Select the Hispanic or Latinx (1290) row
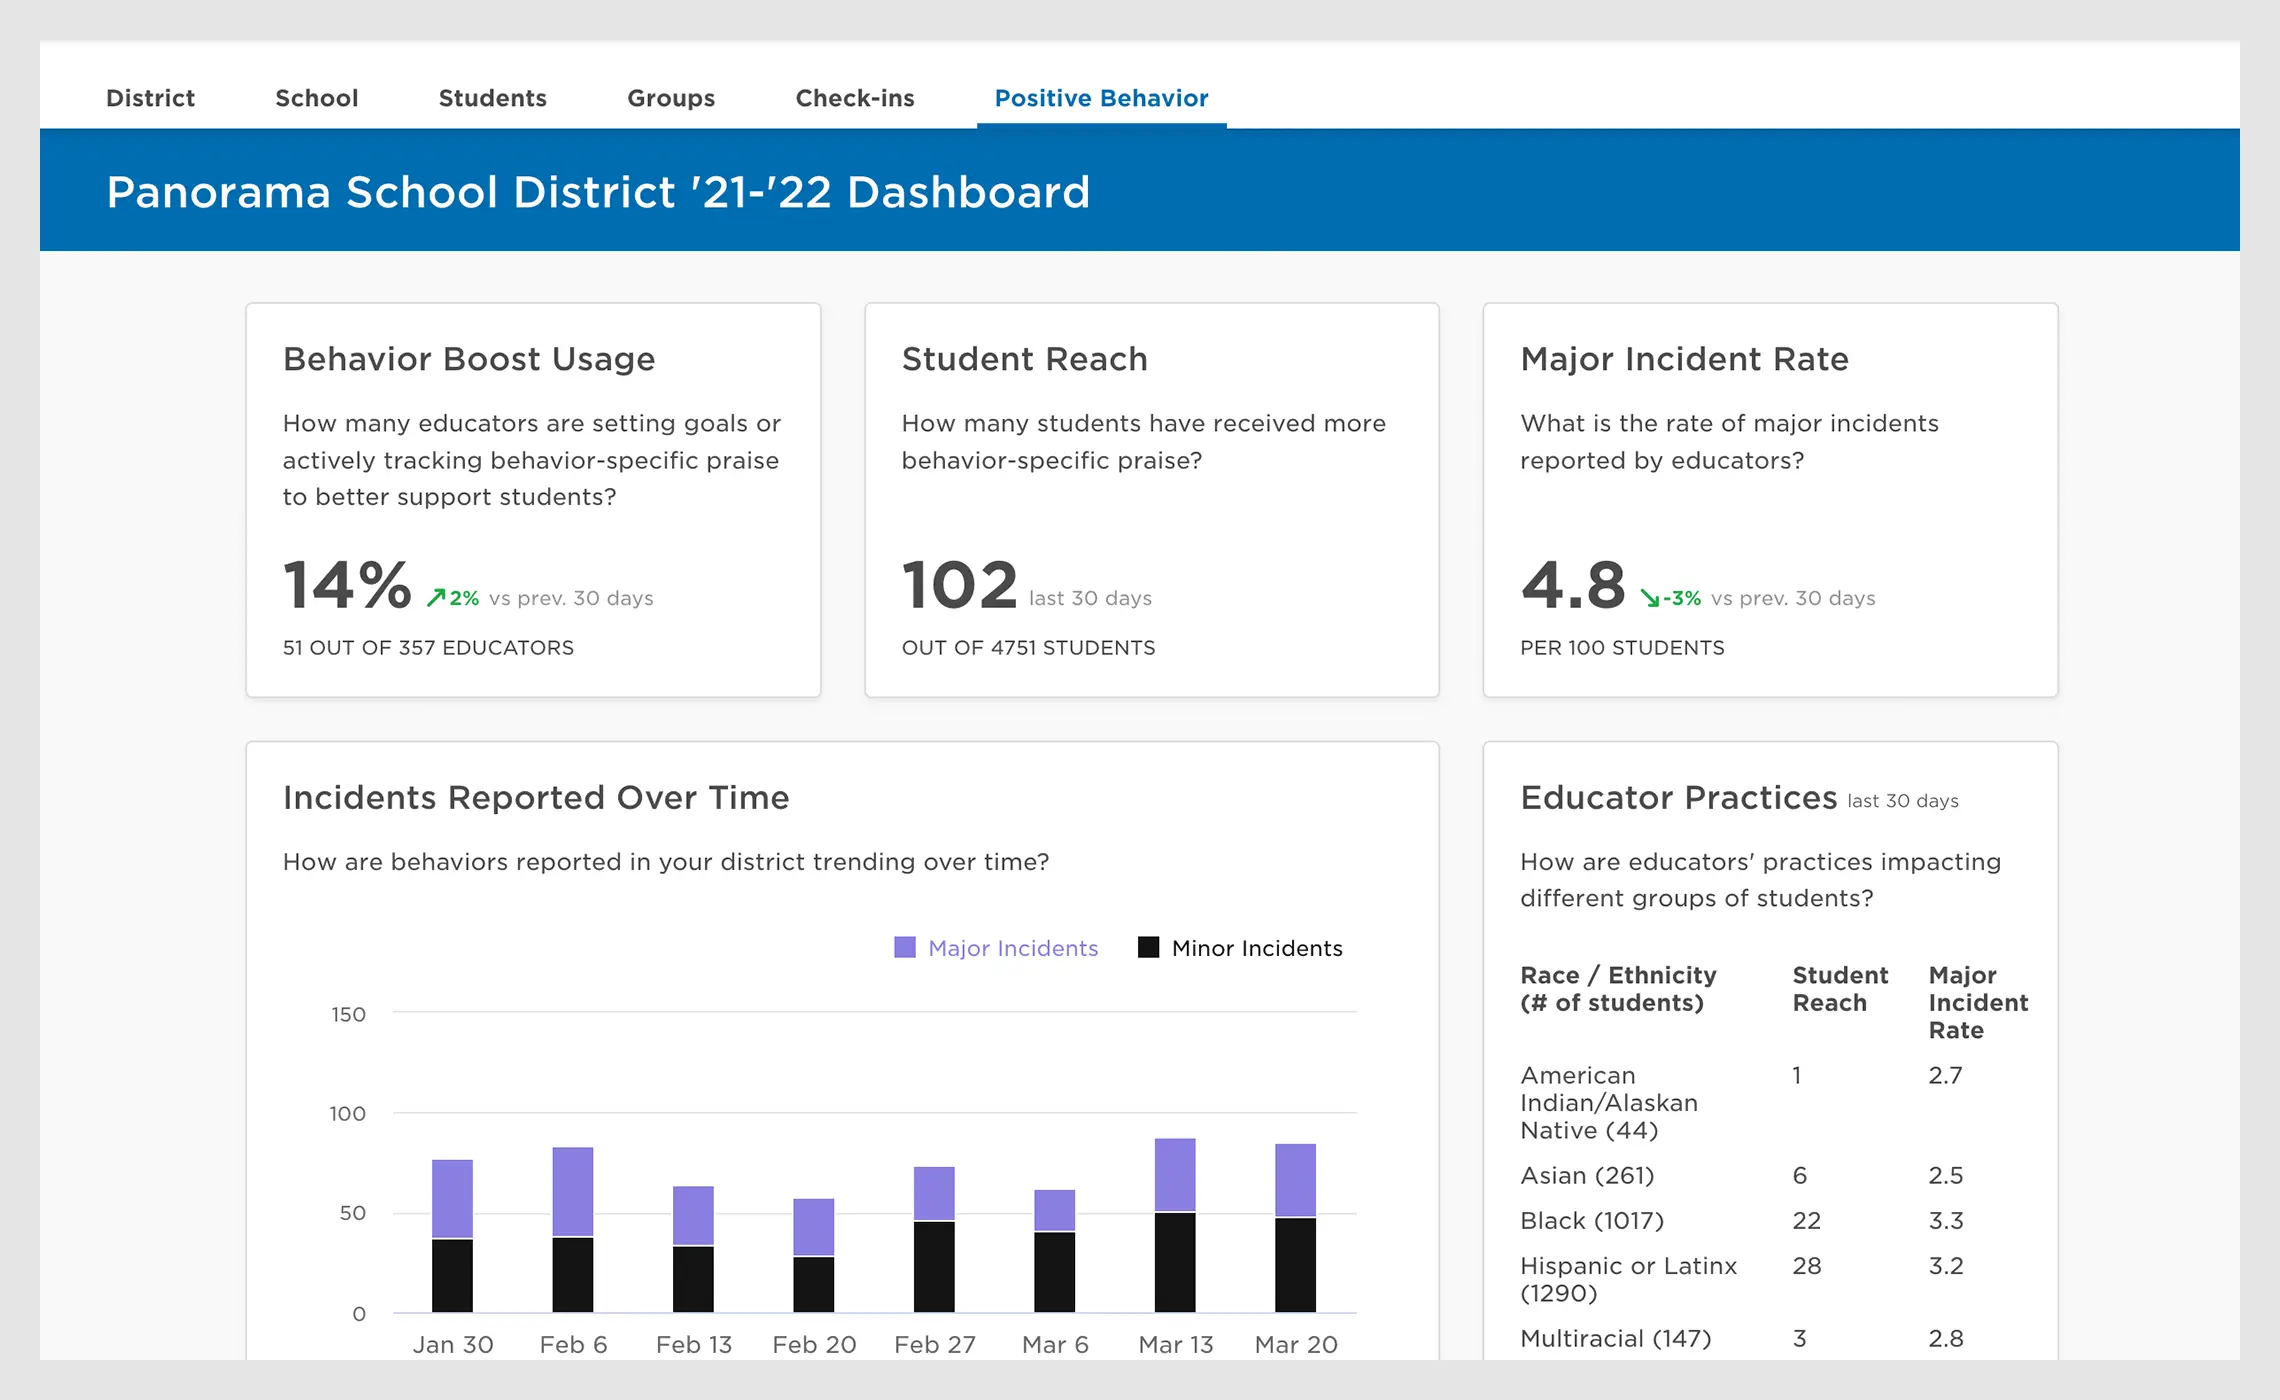 (1770, 1280)
